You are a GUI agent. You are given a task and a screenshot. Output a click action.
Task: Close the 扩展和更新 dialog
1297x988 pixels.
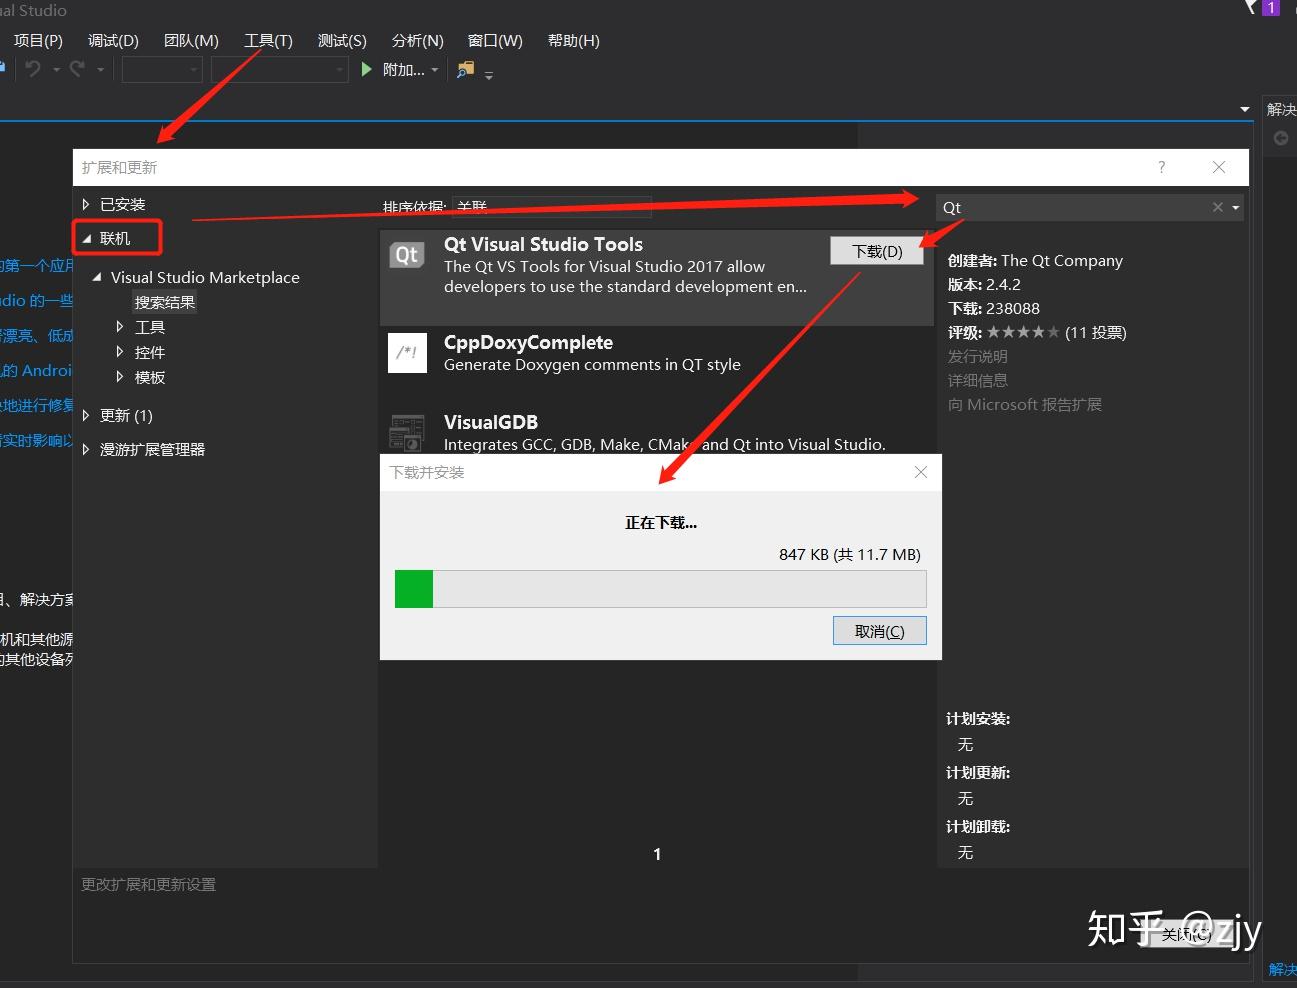(x=1219, y=167)
